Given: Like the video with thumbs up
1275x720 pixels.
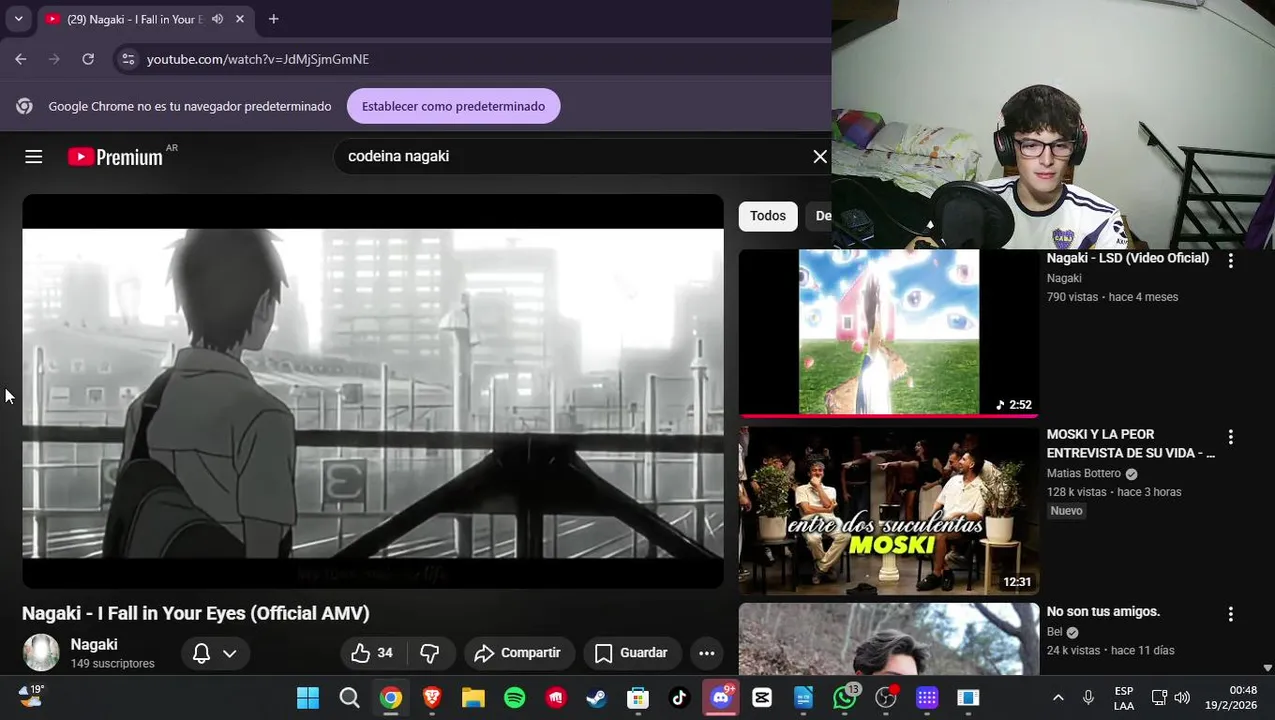Looking at the screenshot, I should (x=372, y=653).
